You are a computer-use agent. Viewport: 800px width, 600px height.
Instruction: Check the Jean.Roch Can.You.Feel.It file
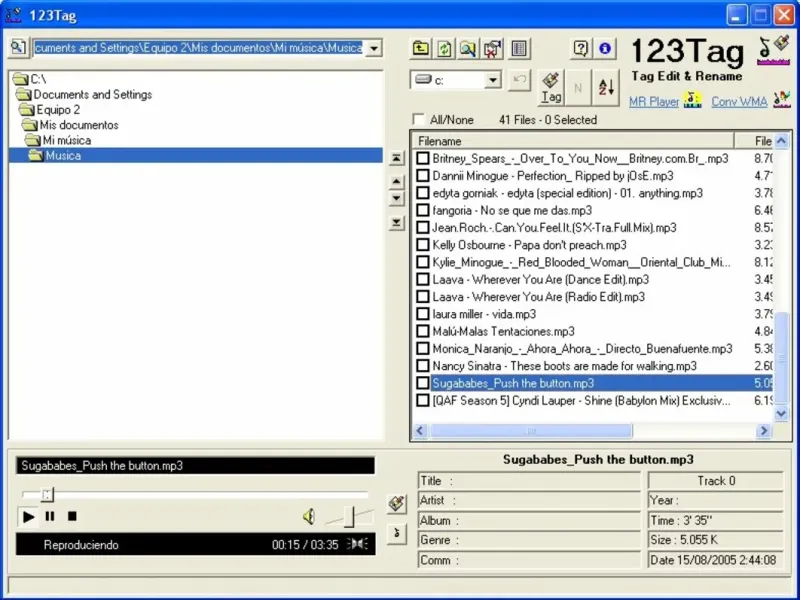click(x=422, y=228)
